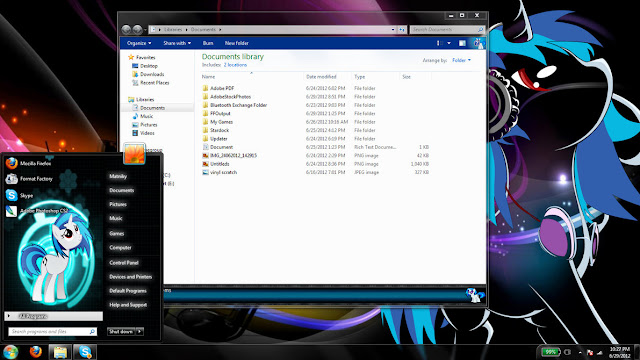This screenshot has width=640, height=360.
Task: Click the Windows Start orb
Action: (x=11, y=352)
